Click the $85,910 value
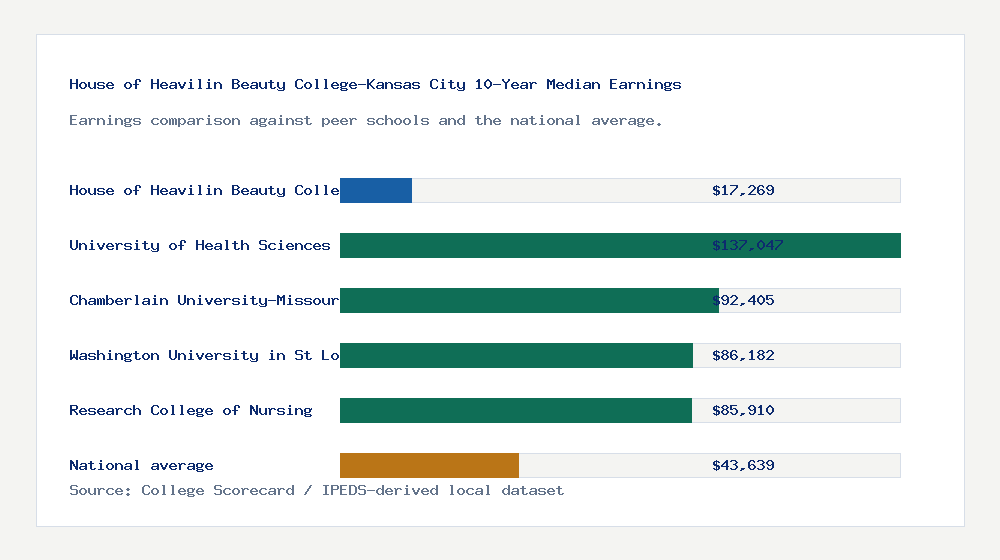 (x=743, y=410)
